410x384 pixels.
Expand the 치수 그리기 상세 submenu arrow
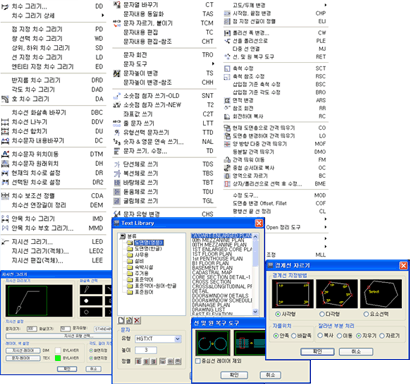pos(102,15)
